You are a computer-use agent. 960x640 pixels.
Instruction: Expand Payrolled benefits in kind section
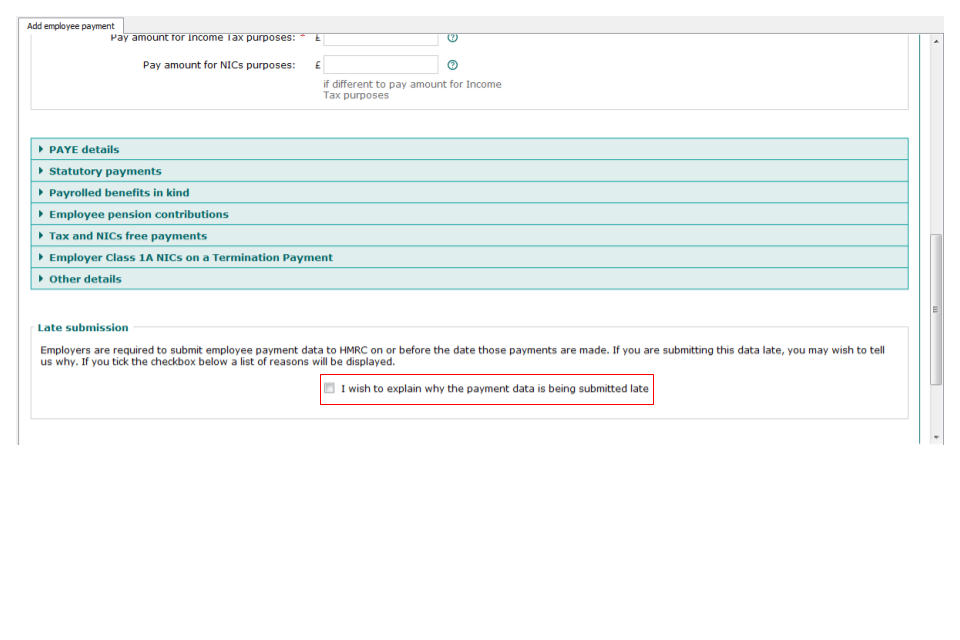click(469, 192)
